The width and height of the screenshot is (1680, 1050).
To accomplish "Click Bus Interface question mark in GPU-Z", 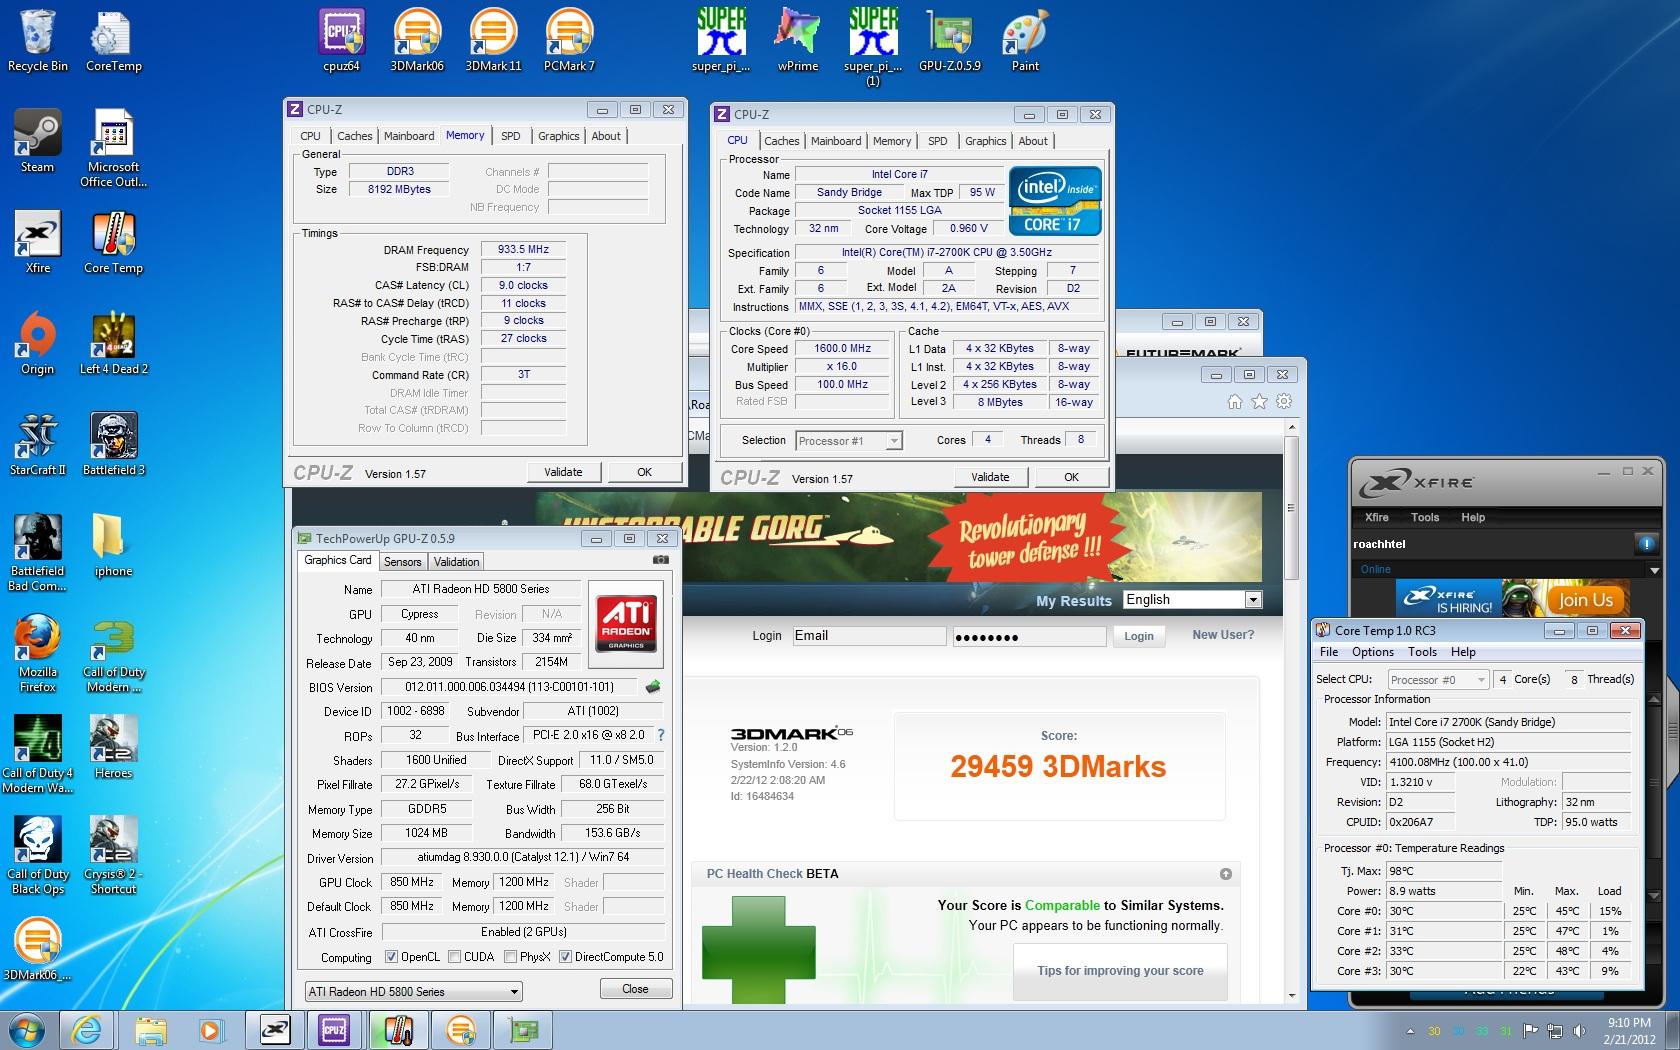I will (660, 735).
